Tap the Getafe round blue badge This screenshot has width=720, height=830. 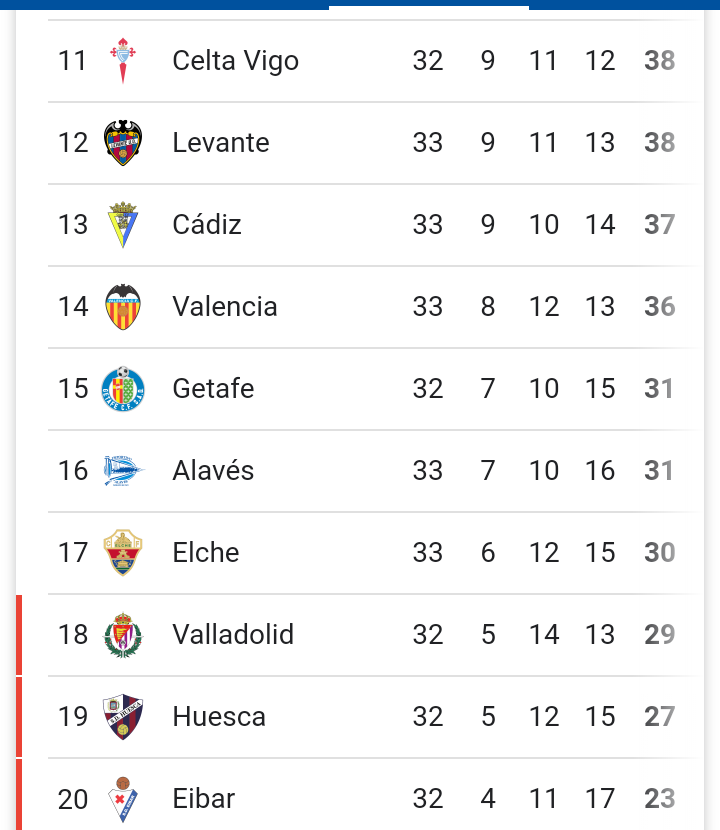[123, 389]
